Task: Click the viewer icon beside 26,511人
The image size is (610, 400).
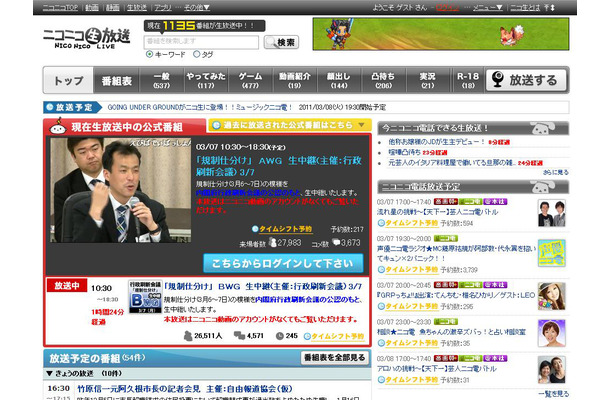Action: [188, 335]
